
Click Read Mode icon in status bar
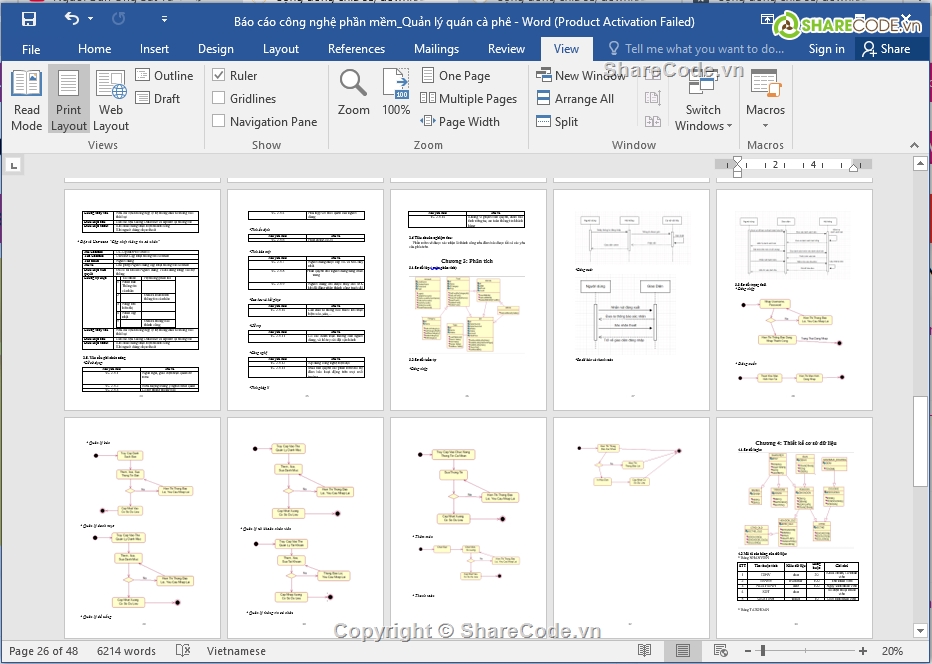pyautogui.click(x=644, y=651)
